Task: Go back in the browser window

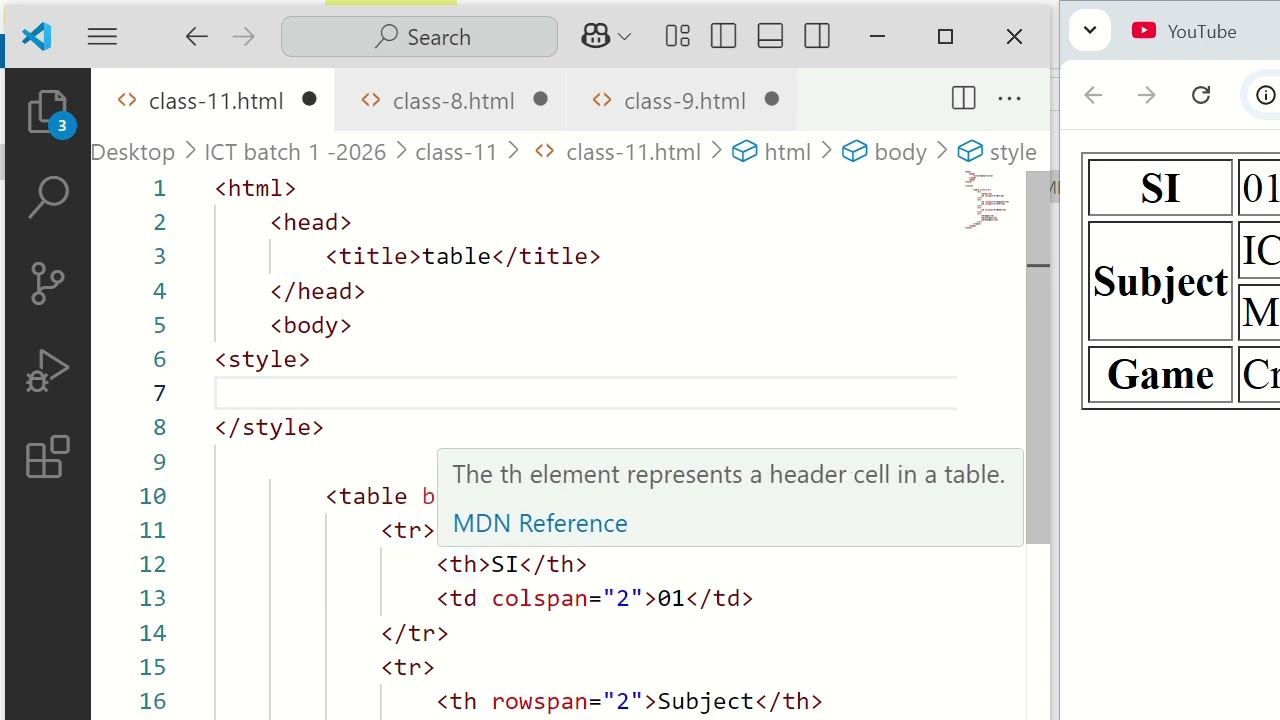Action: pyautogui.click(x=1093, y=95)
